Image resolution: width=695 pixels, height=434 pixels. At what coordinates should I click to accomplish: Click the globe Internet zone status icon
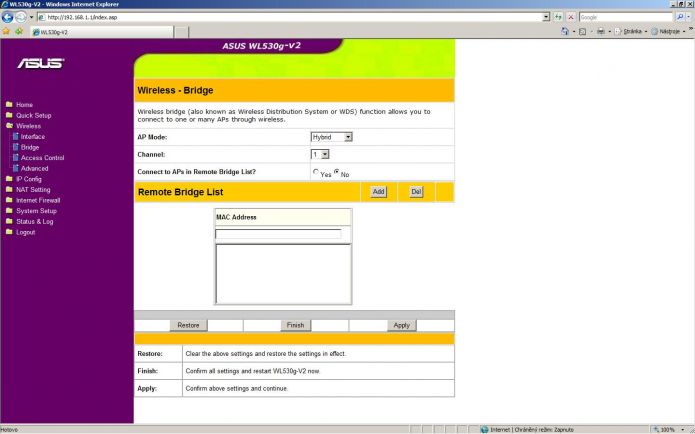(484, 430)
